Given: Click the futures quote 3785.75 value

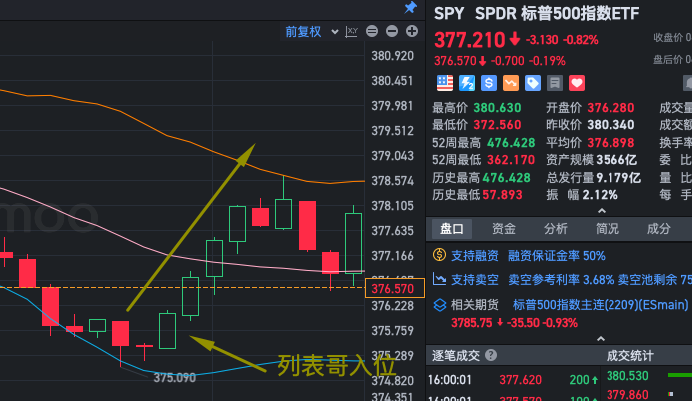Looking at the screenshot, I should [x=471, y=323].
